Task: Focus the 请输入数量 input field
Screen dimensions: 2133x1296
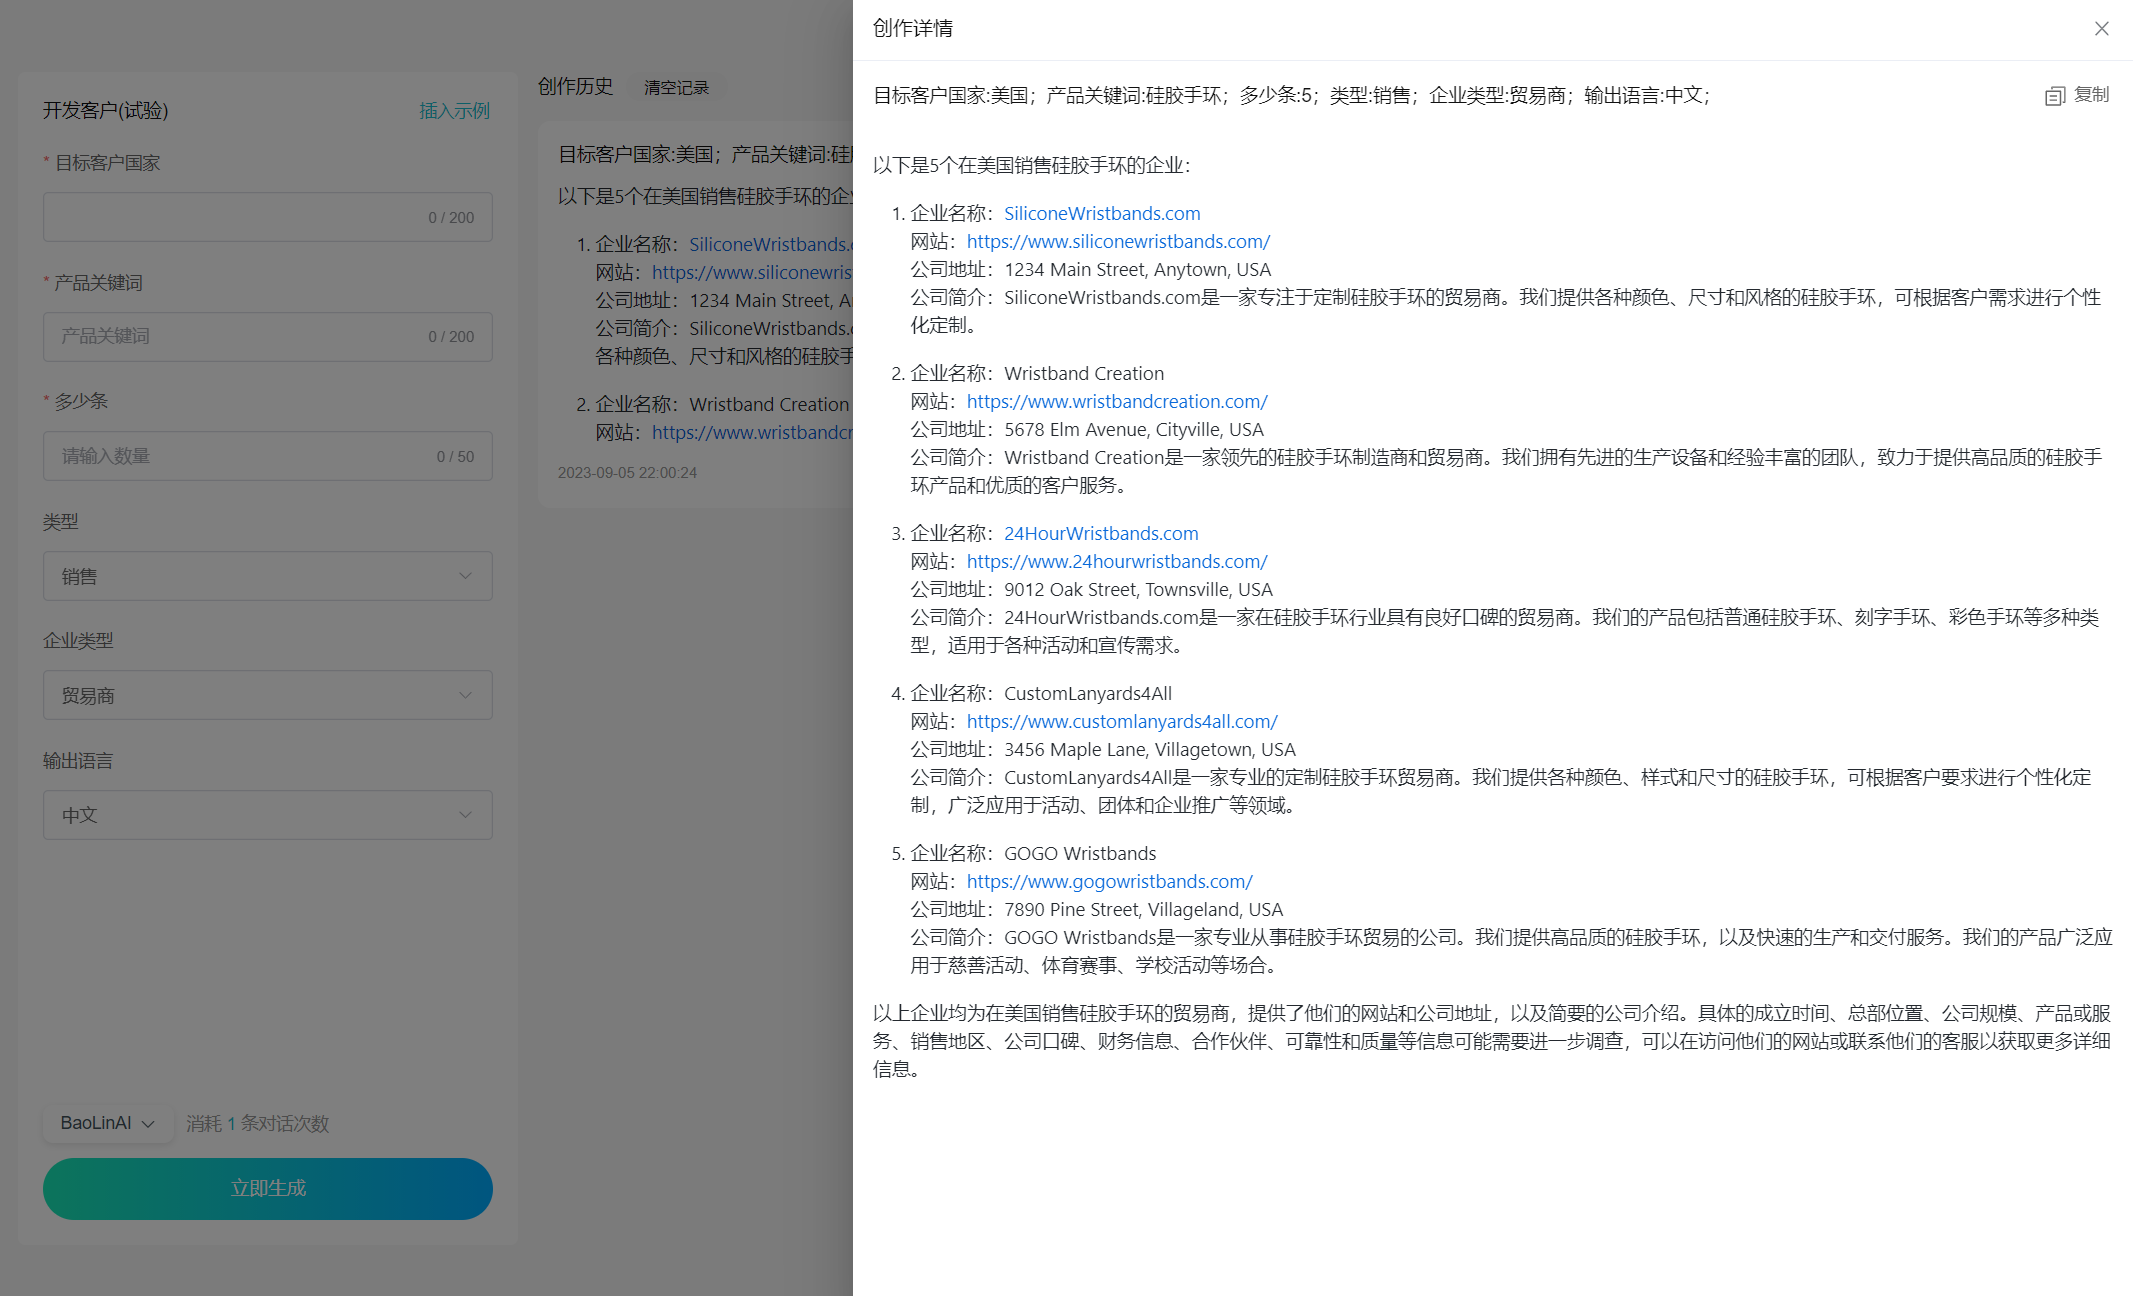Action: (268, 456)
